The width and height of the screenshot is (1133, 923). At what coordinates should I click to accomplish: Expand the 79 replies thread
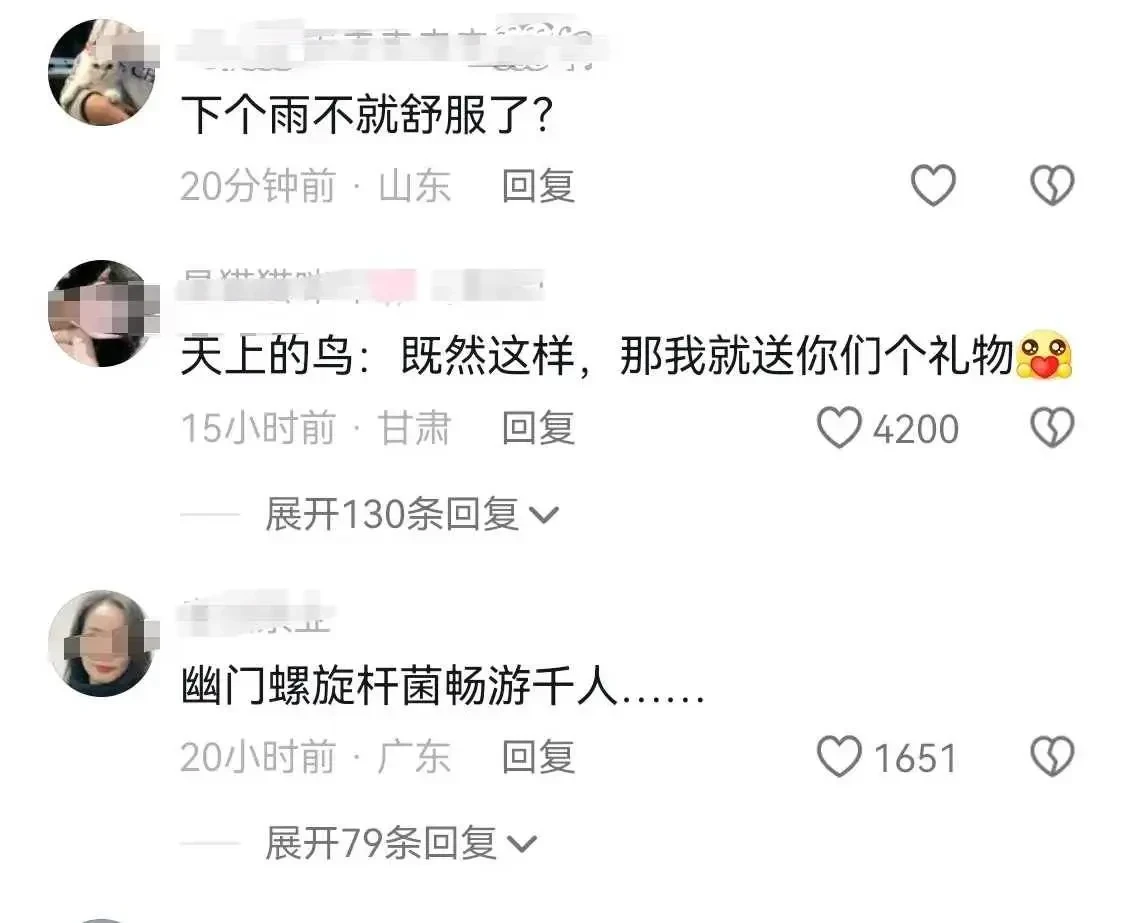401,843
